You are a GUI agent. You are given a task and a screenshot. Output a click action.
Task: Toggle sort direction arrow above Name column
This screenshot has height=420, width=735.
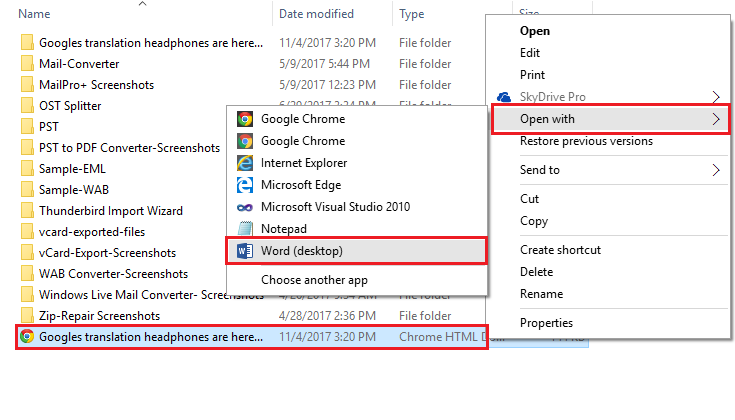(142, 4)
